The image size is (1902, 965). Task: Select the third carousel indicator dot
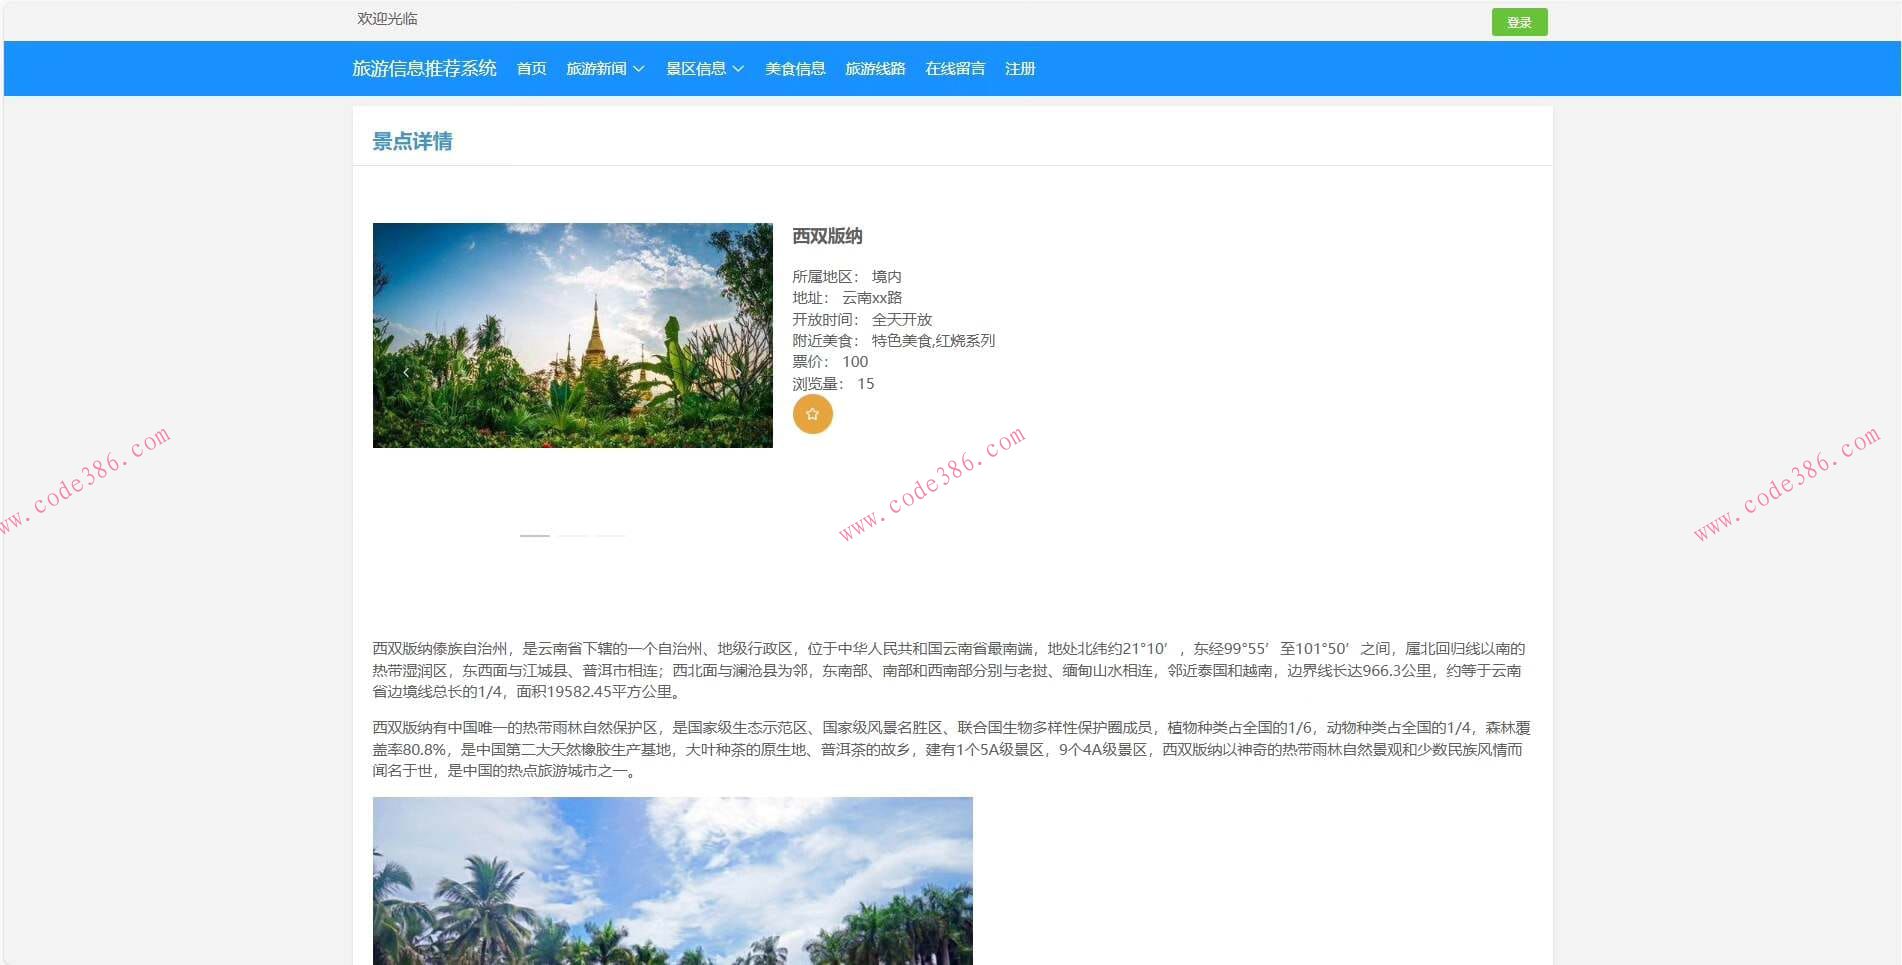coord(609,537)
